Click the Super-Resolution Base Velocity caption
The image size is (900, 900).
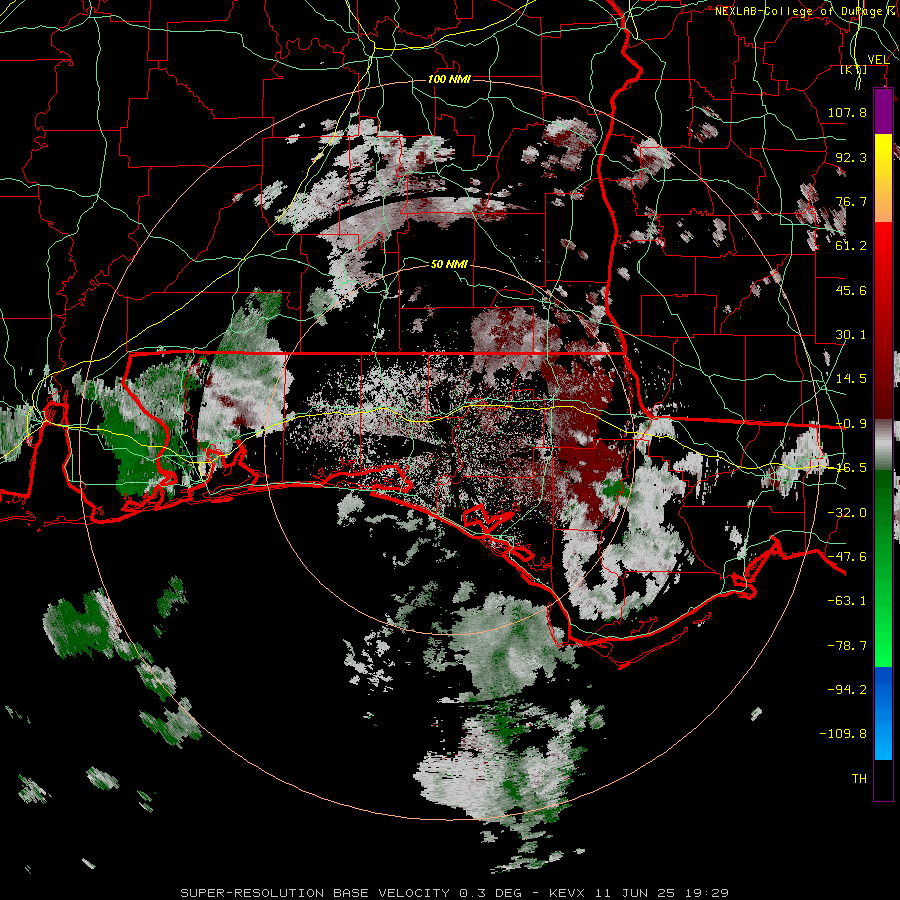455,893
